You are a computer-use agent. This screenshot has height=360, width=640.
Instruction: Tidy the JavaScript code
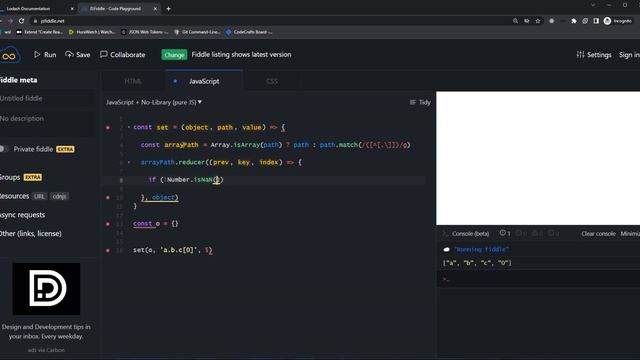pos(420,102)
